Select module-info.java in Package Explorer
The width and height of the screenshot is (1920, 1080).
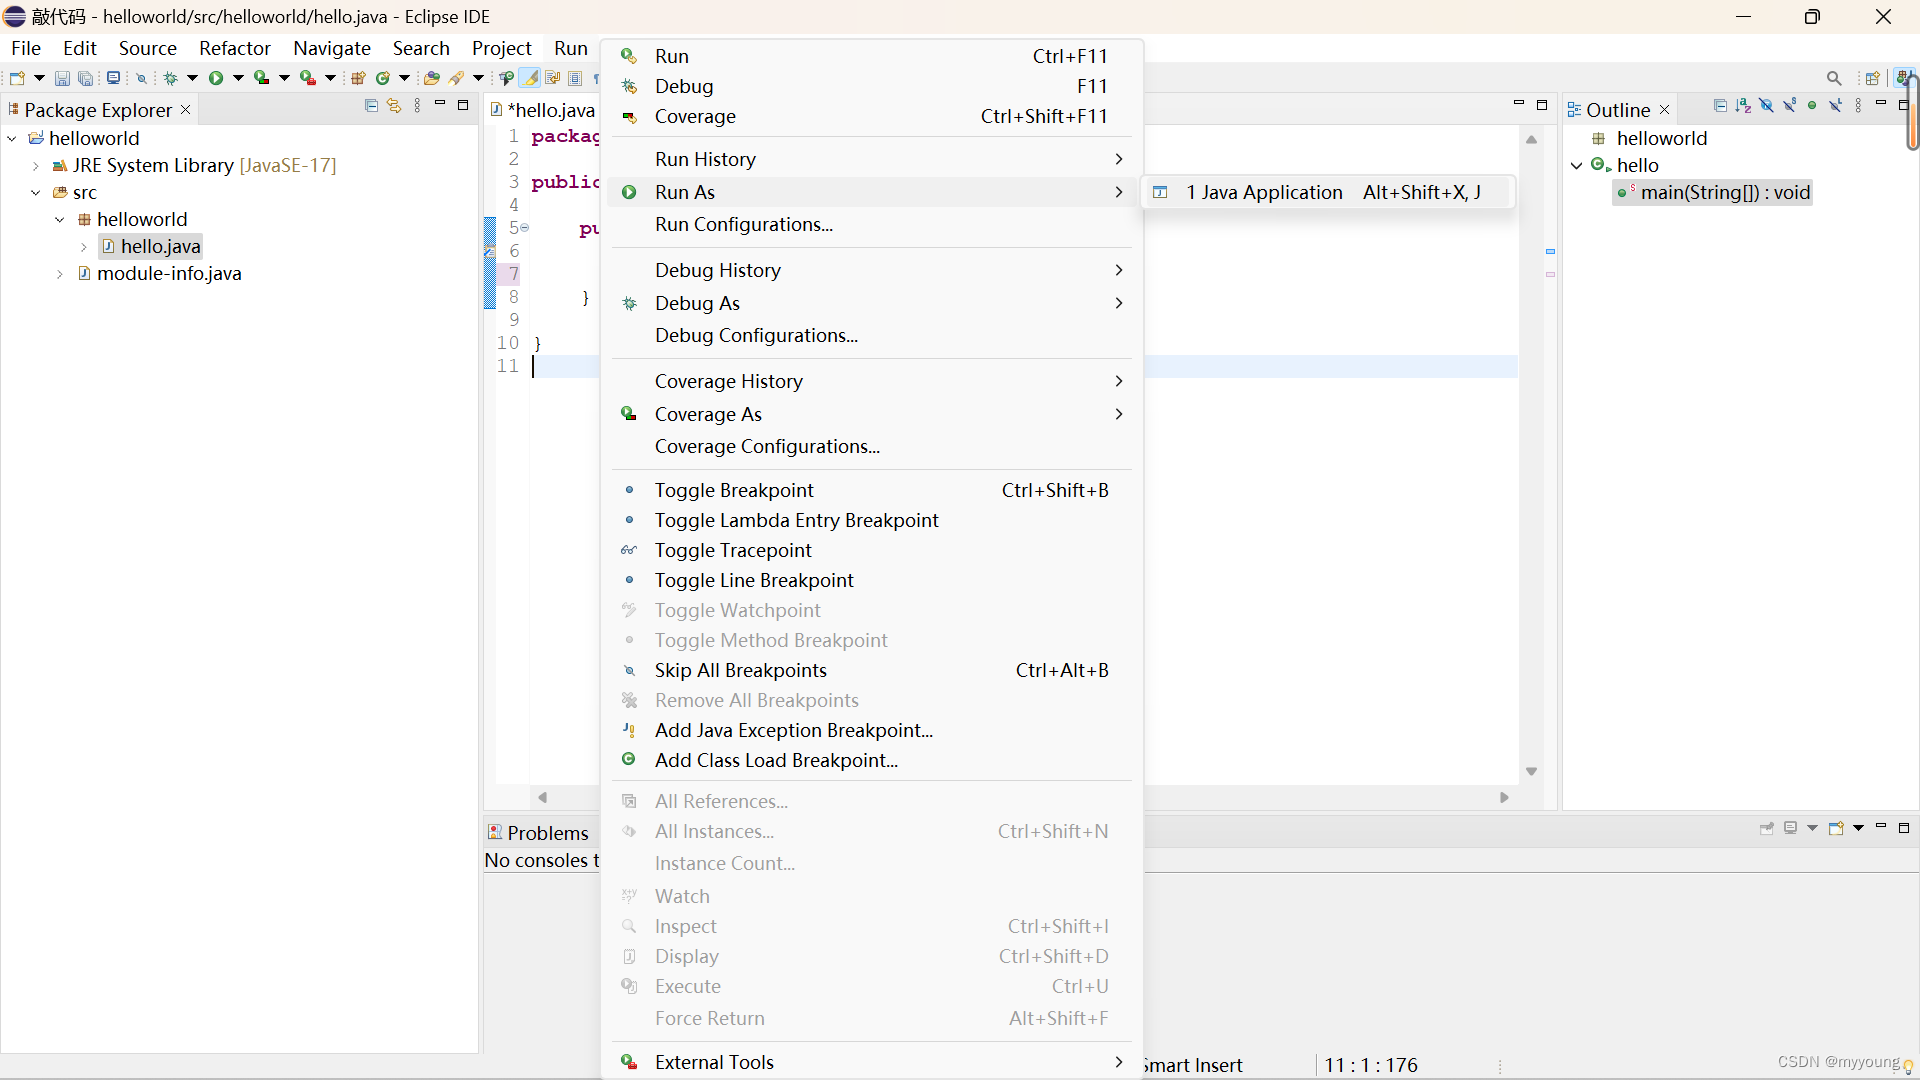click(169, 273)
